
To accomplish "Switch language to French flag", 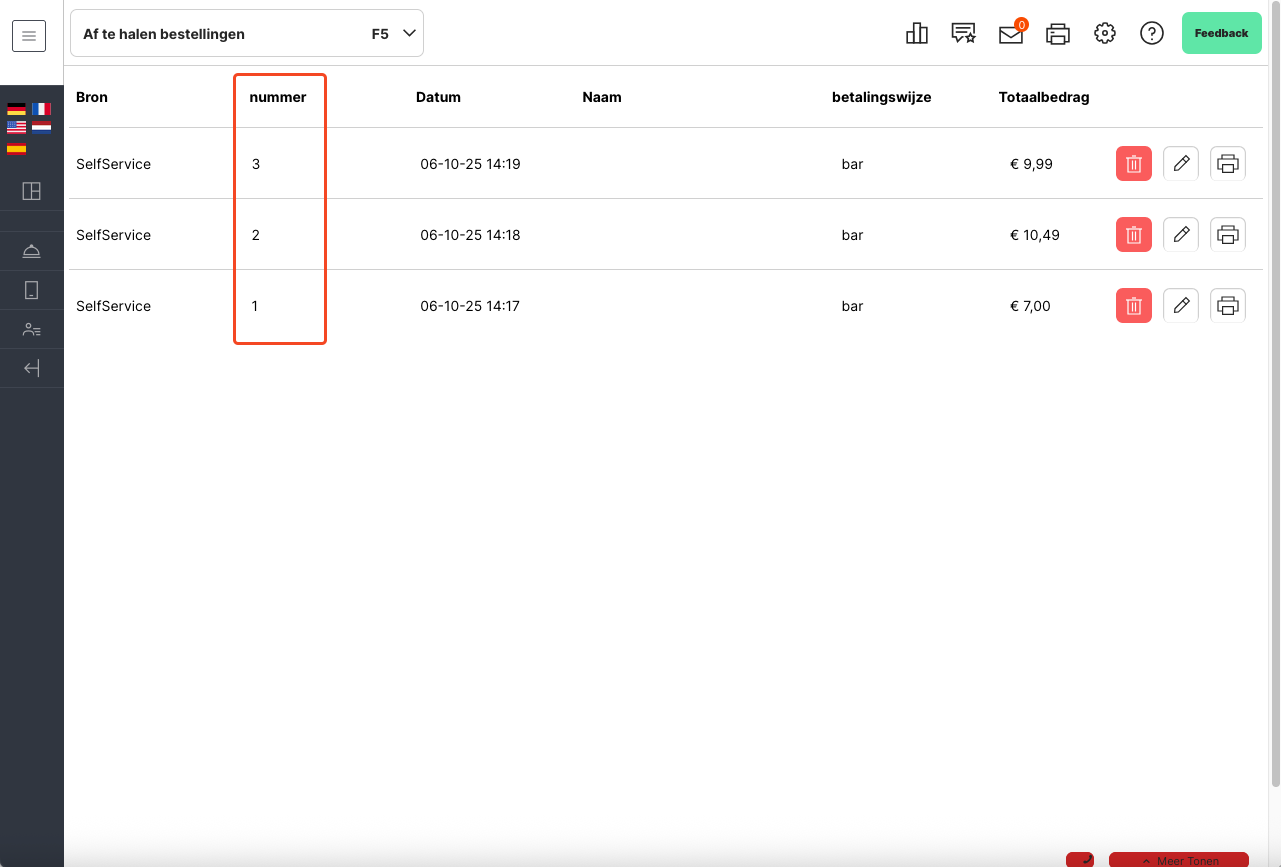I will coord(41,109).
